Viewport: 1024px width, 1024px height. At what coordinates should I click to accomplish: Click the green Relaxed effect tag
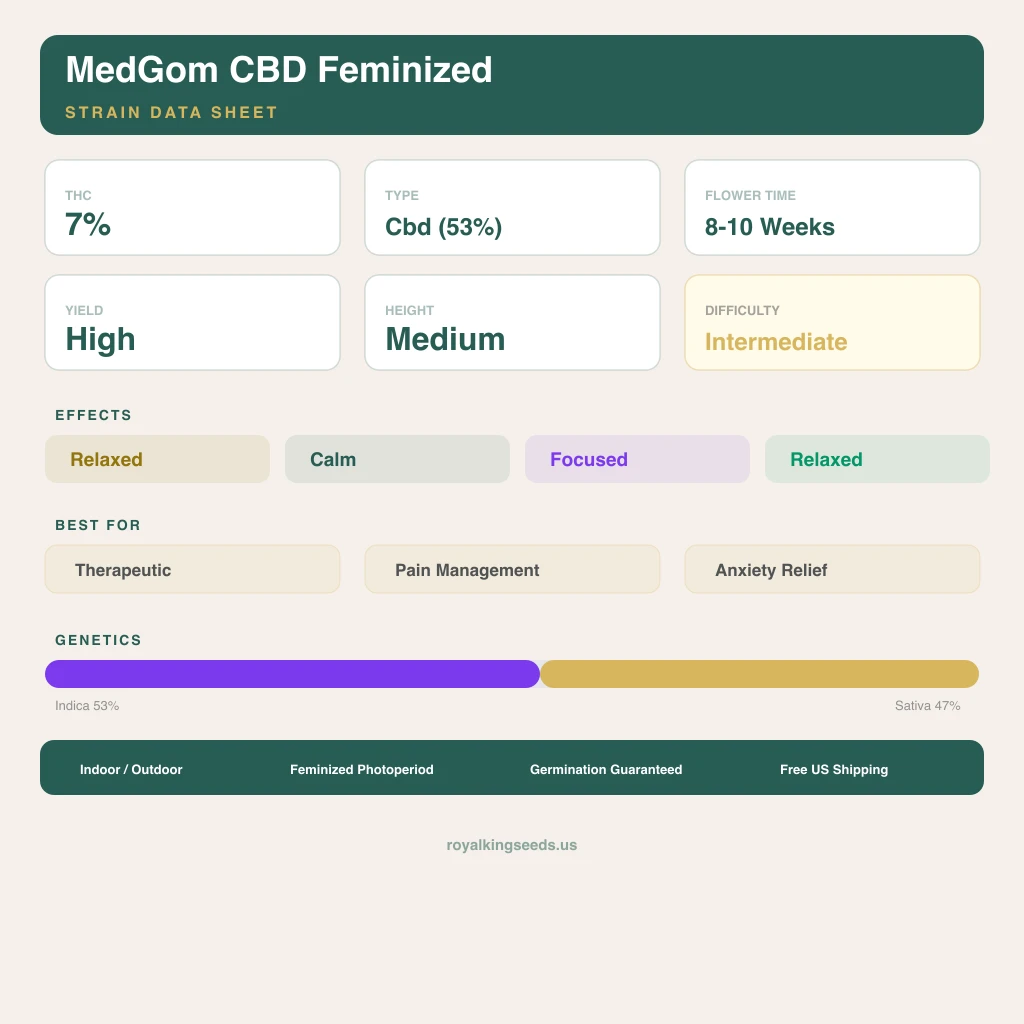point(877,459)
